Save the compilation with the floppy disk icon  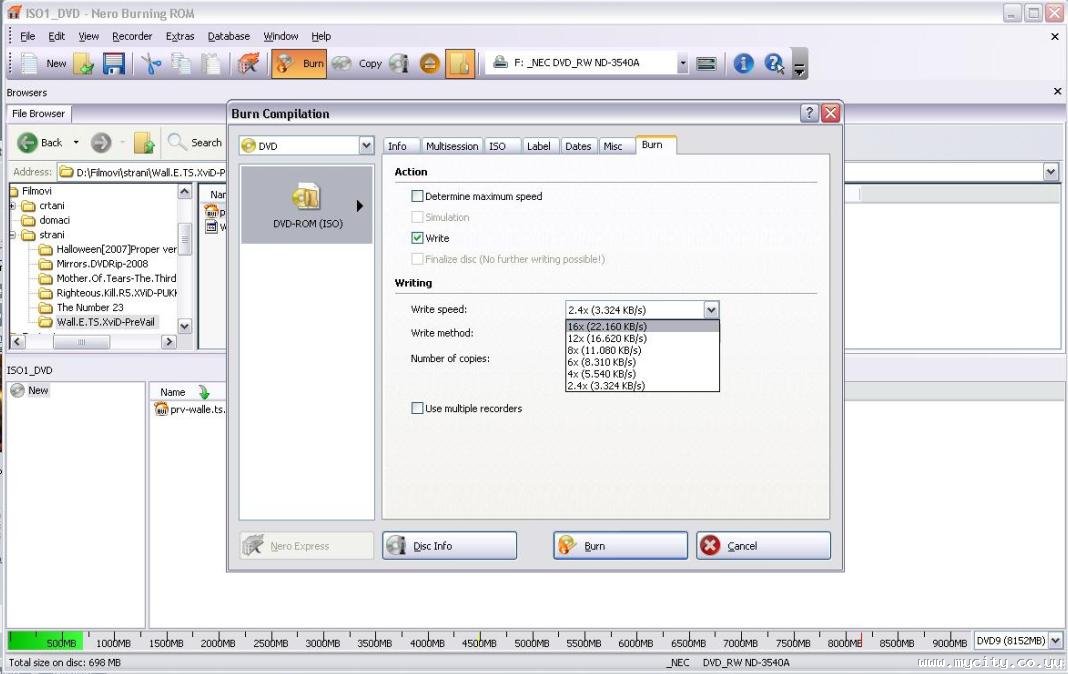pyautogui.click(x=114, y=64)
